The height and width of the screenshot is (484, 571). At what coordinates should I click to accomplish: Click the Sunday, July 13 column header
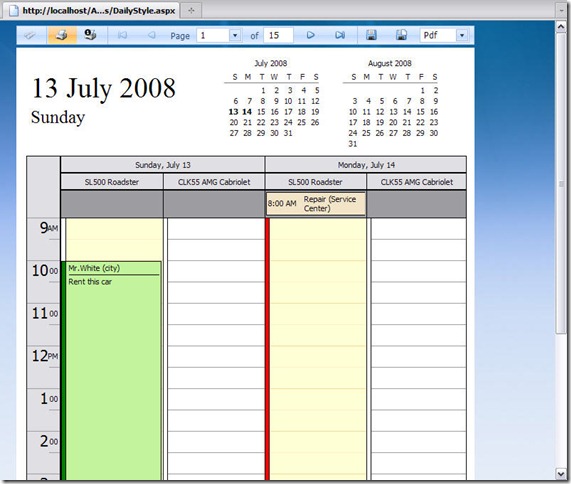[x=163, y=165]
